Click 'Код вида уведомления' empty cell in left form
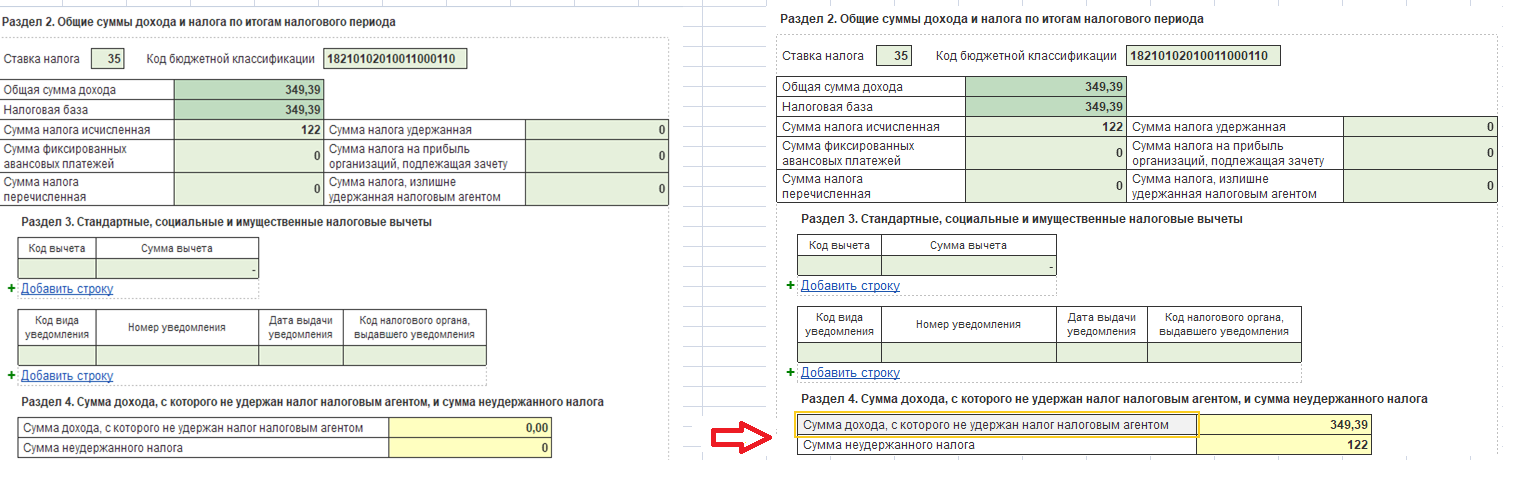Image resolution: width=1519 pixels, height=488 pixels. pyautogui.click(x=58, y=355)
